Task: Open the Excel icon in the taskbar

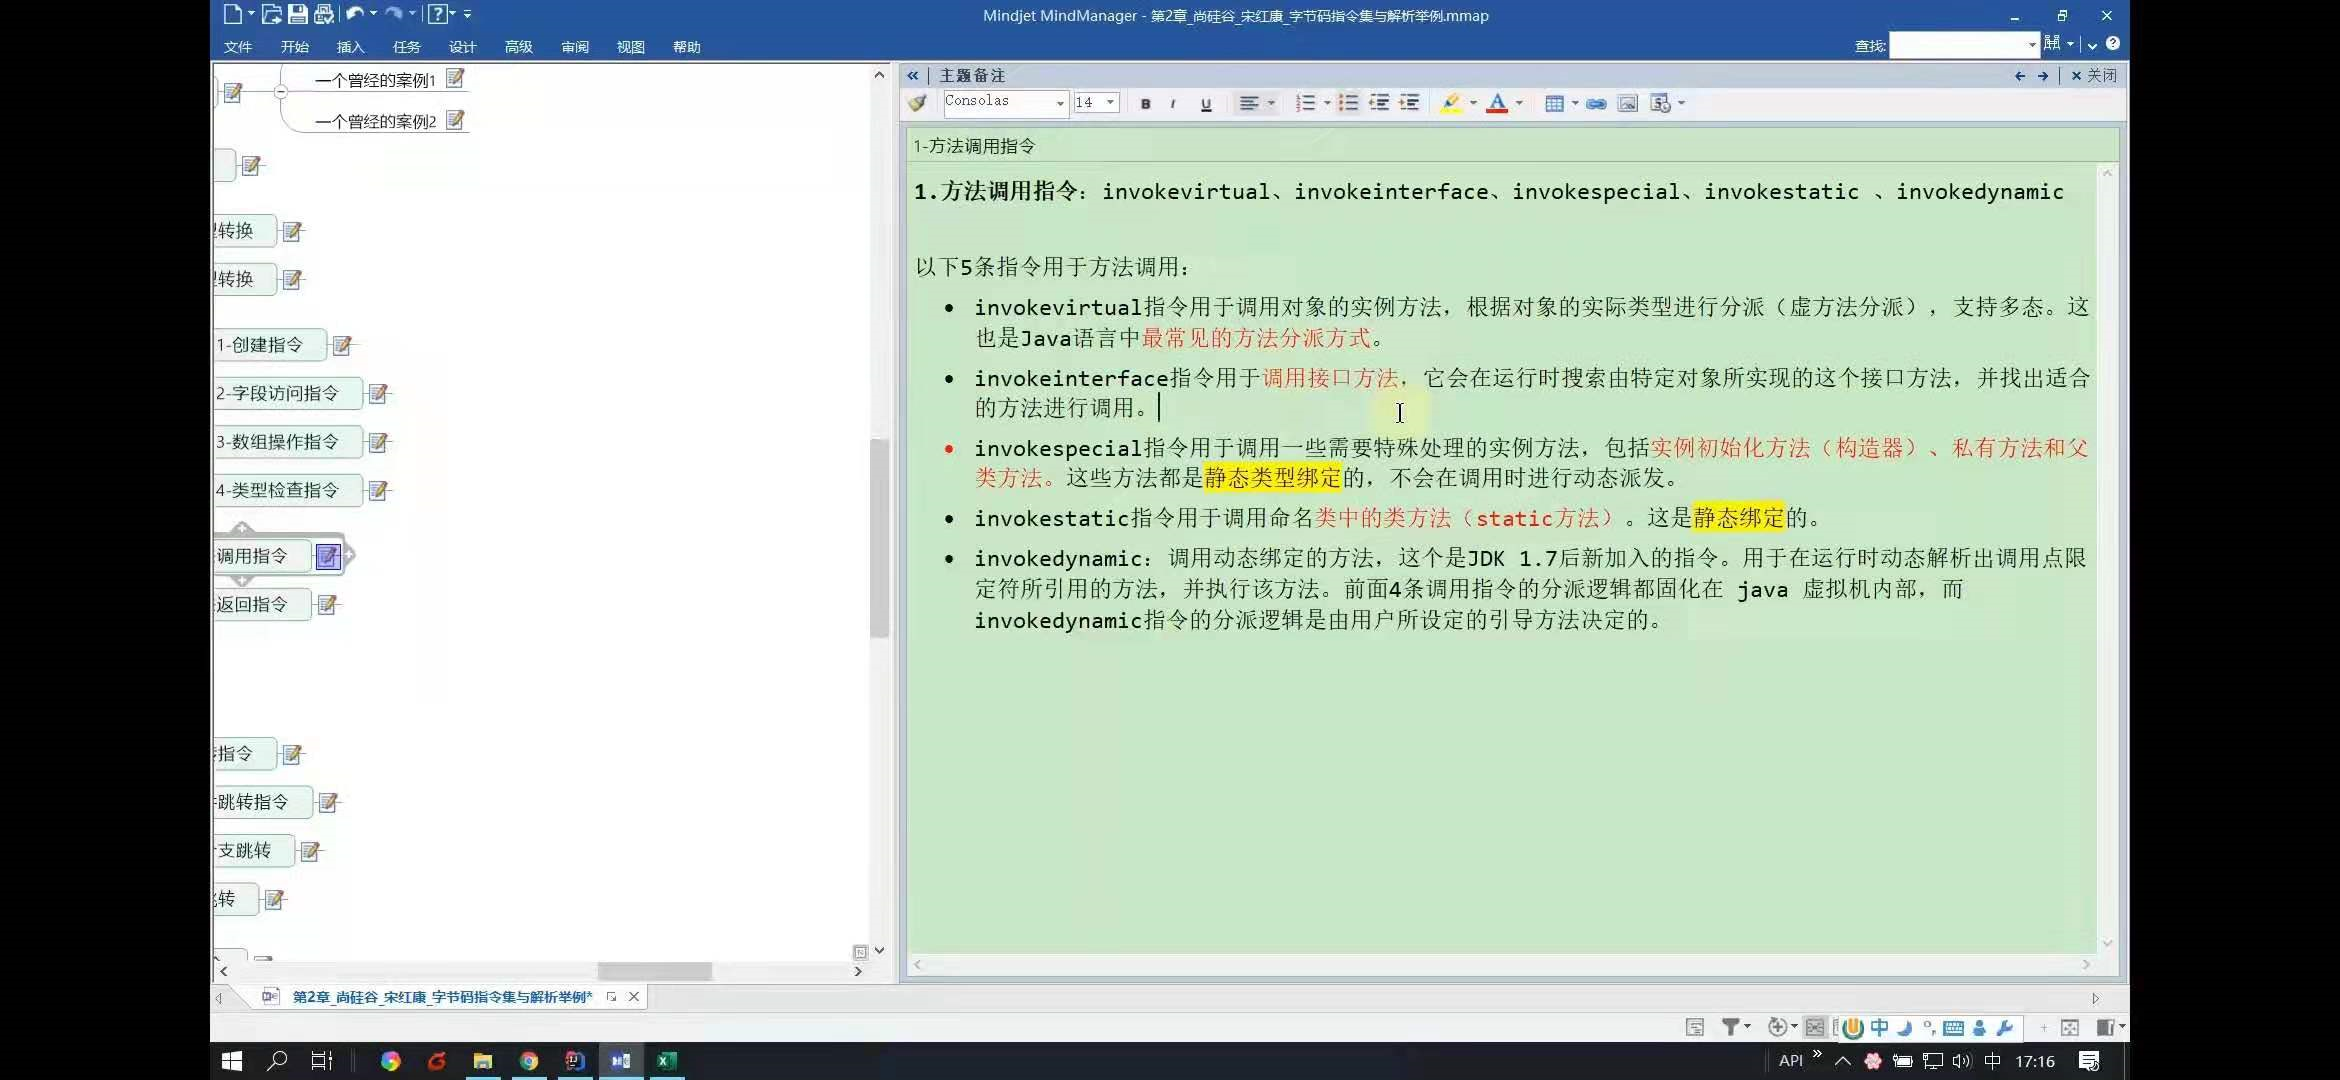Action: click(666, 1061)
